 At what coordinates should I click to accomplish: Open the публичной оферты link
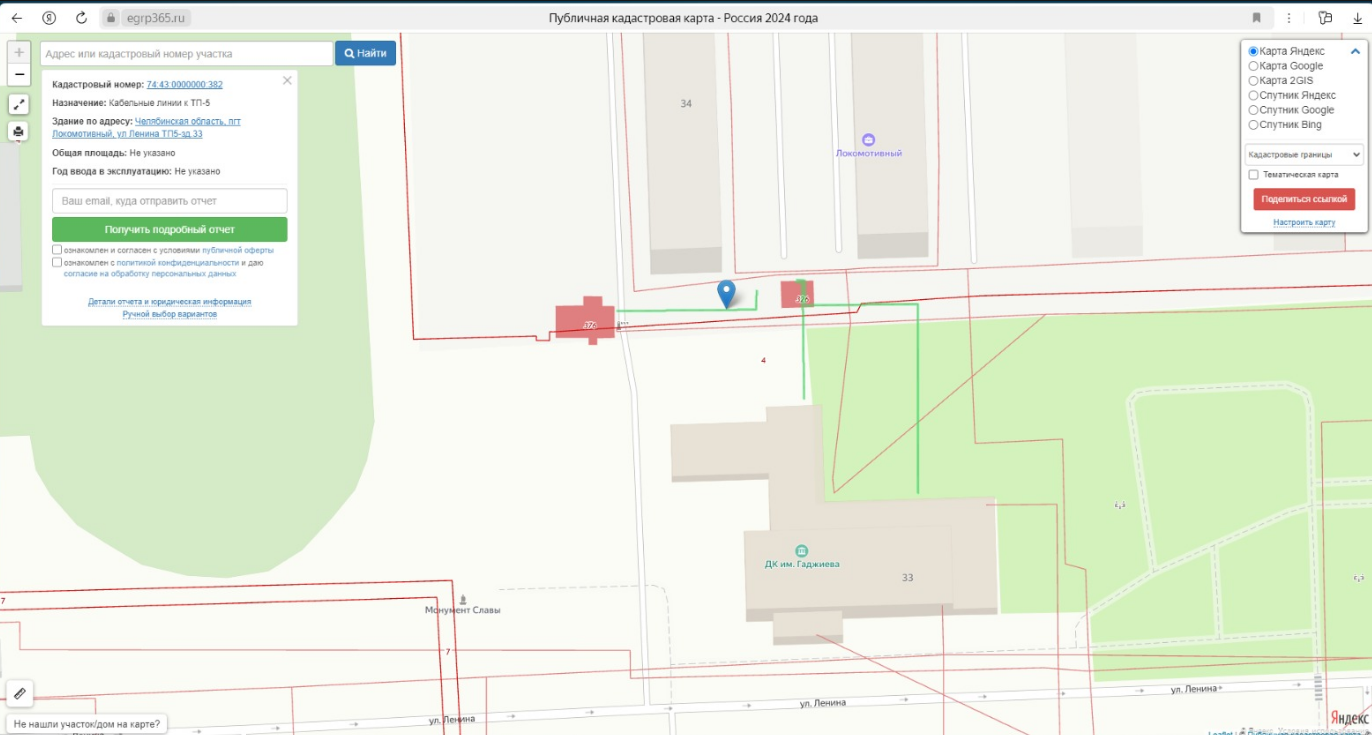pos(237,250)
